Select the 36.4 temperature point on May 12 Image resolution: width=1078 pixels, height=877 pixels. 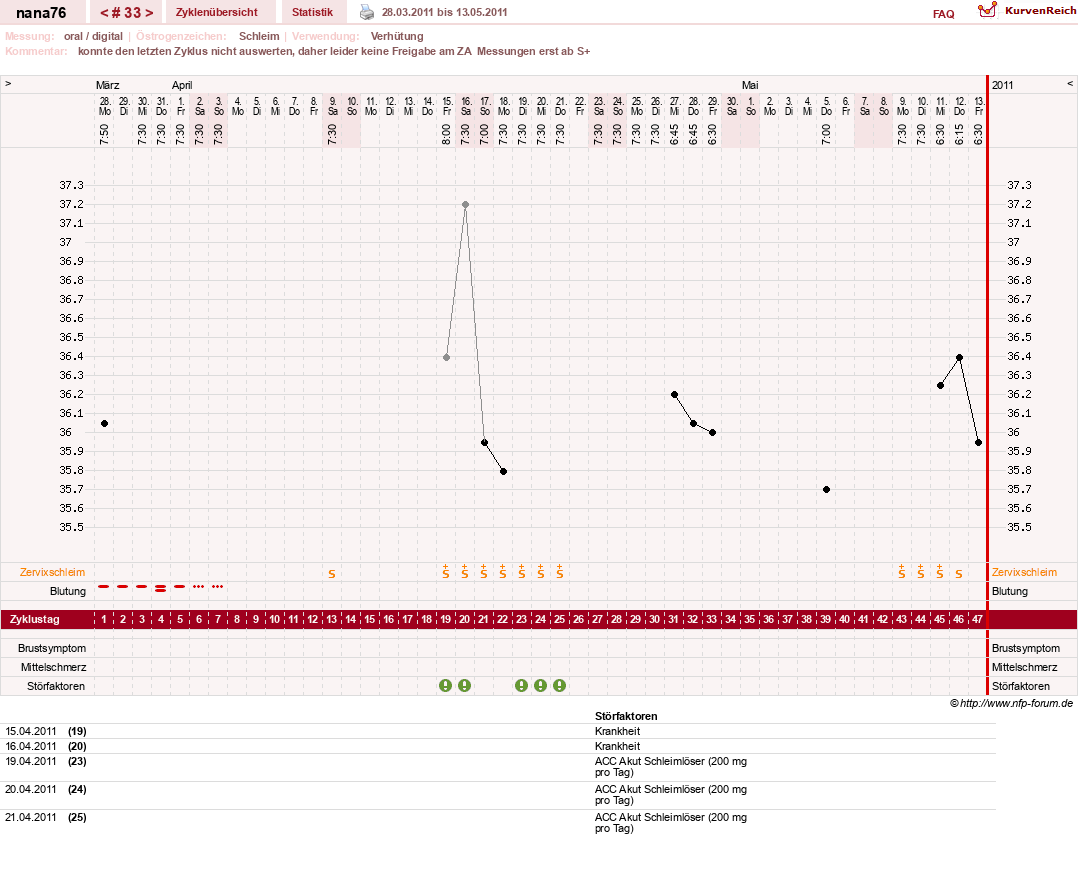coord(959,357)
